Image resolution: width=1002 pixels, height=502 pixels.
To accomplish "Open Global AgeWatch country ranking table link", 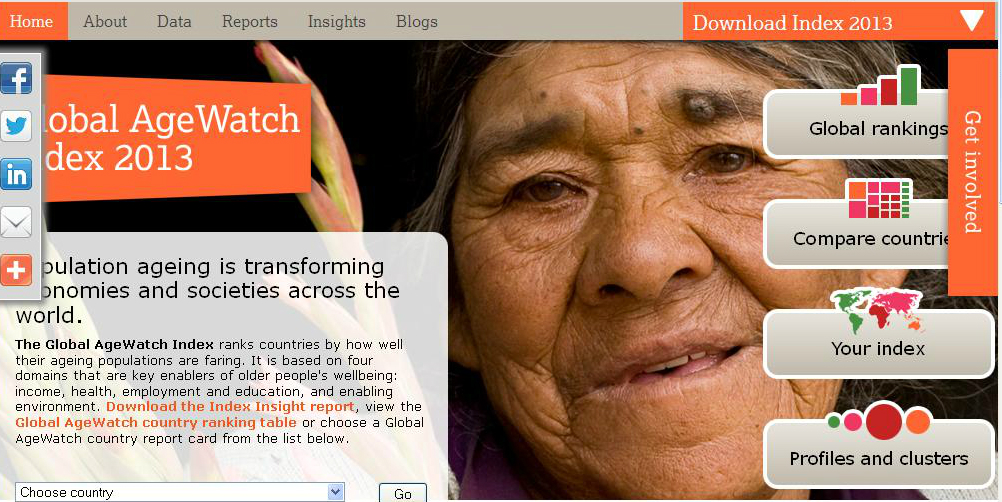I will (156, 422).
